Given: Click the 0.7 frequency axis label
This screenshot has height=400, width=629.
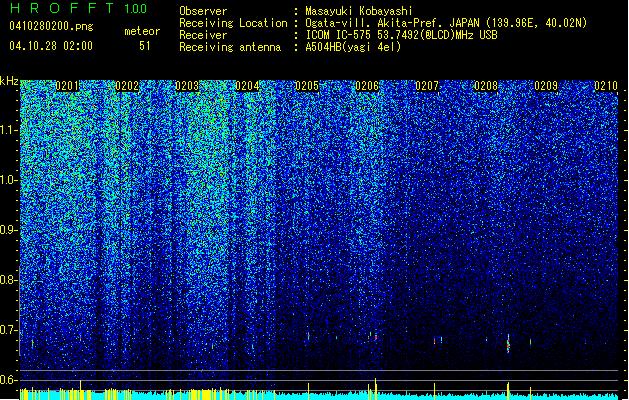Looking at the screenshot, I should pyautogui.click(x=9, y=330).
